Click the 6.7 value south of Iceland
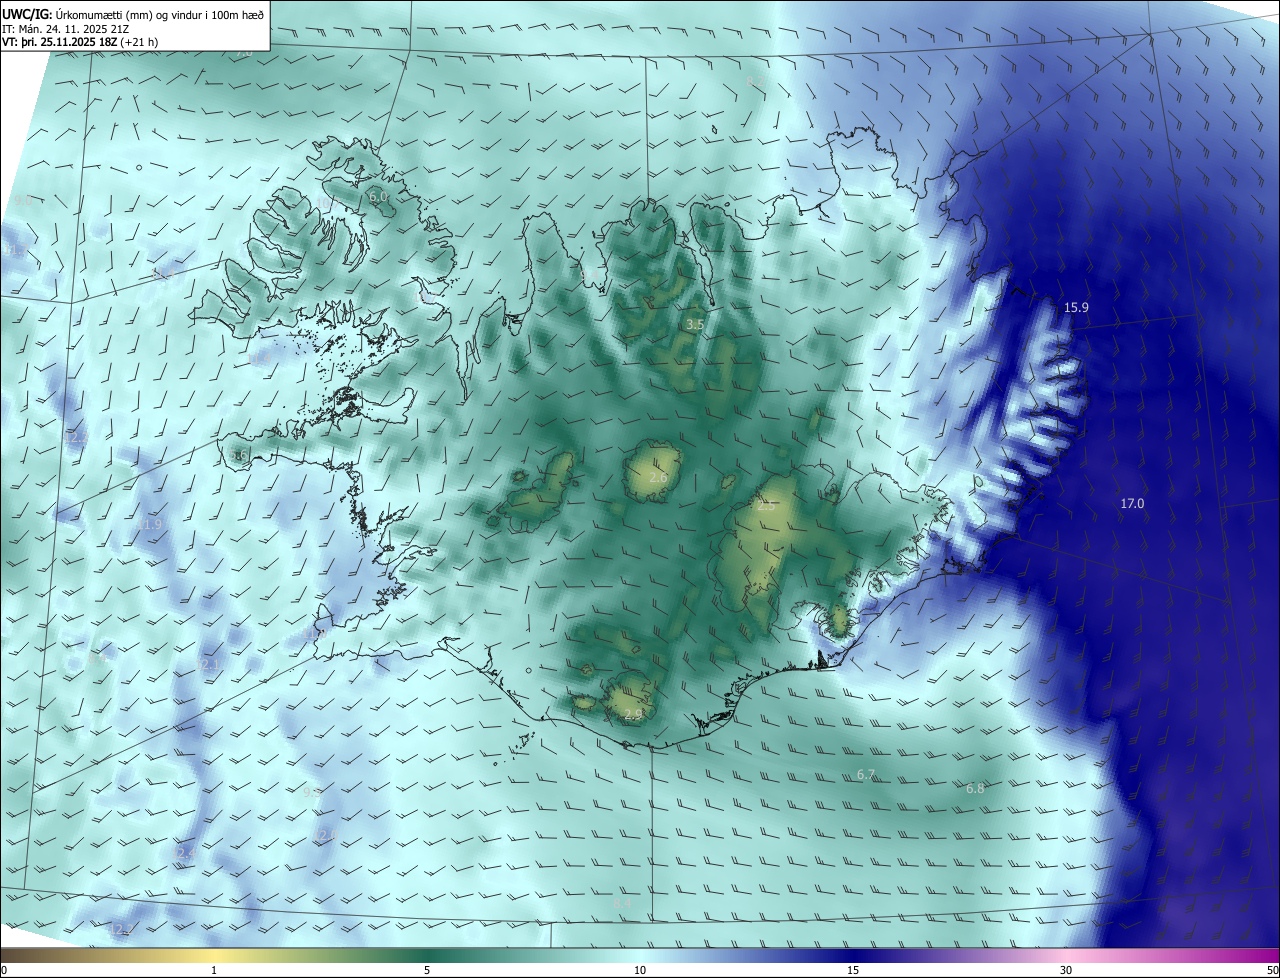The width and height of the screenshot is (1280, 978). [866, 775]
